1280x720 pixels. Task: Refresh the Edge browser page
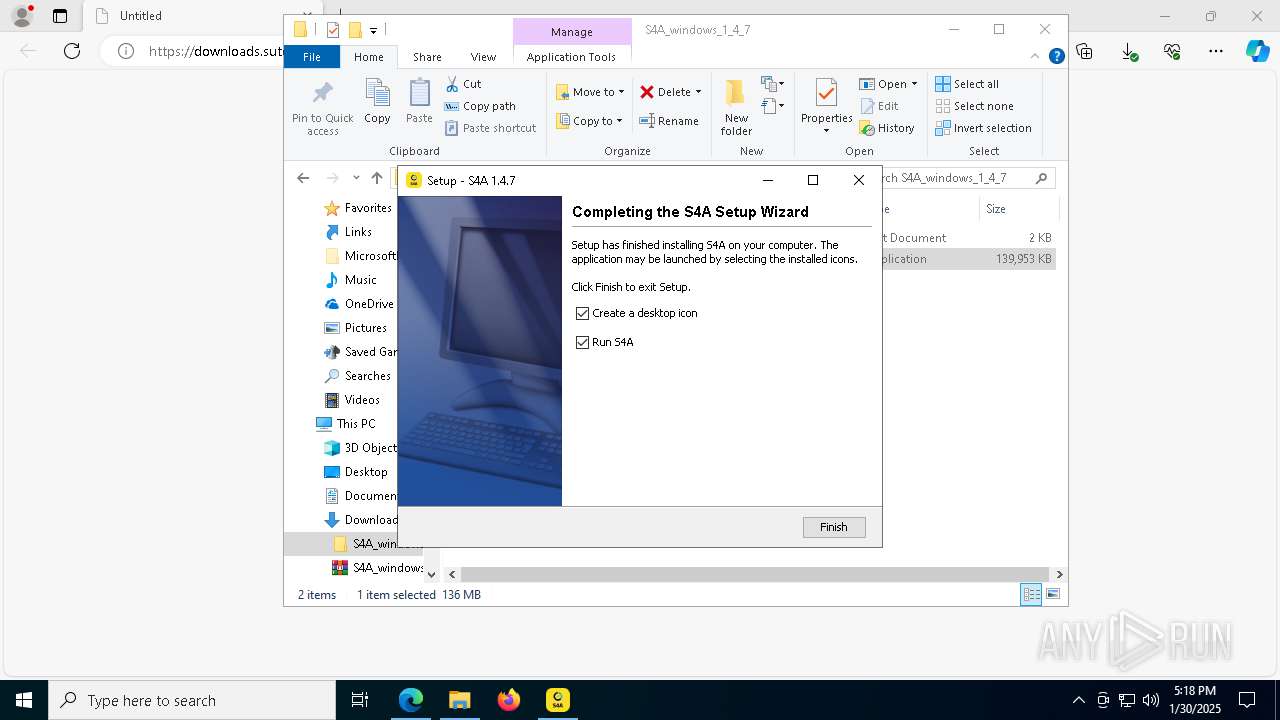(x=72, y=50)
